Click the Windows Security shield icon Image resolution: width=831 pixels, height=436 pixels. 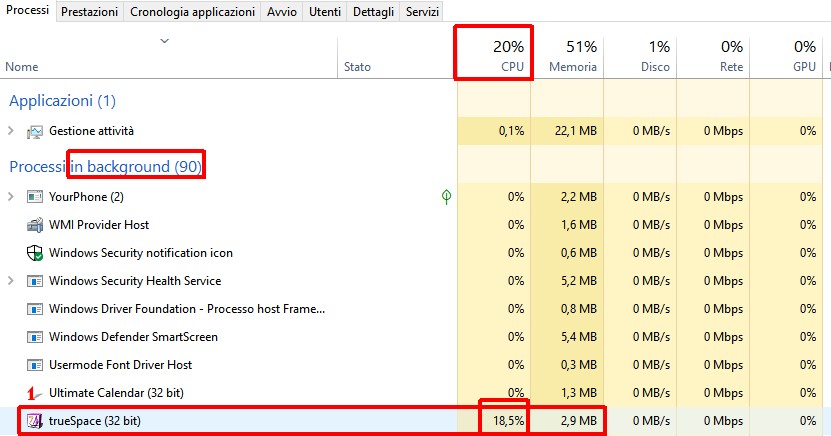34,253
